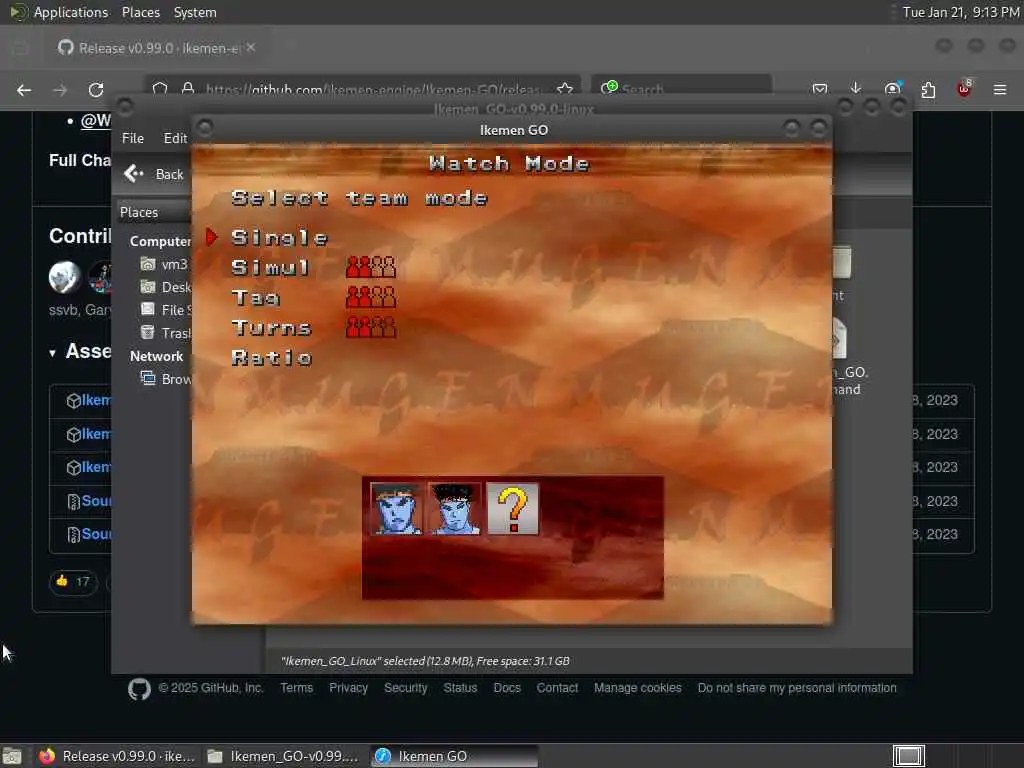Screen dimensions: 1024x768
Task: Switch to Ikemen GO taskbar entry
Action: coord(455,756)
